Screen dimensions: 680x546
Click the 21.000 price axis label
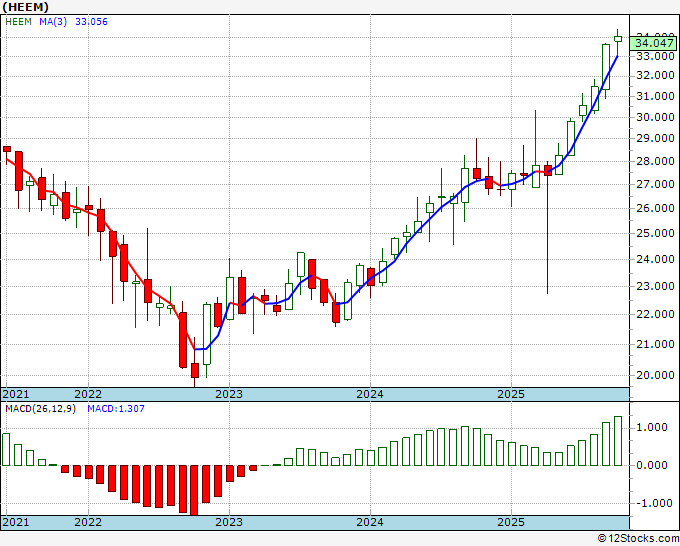(655, 344)
